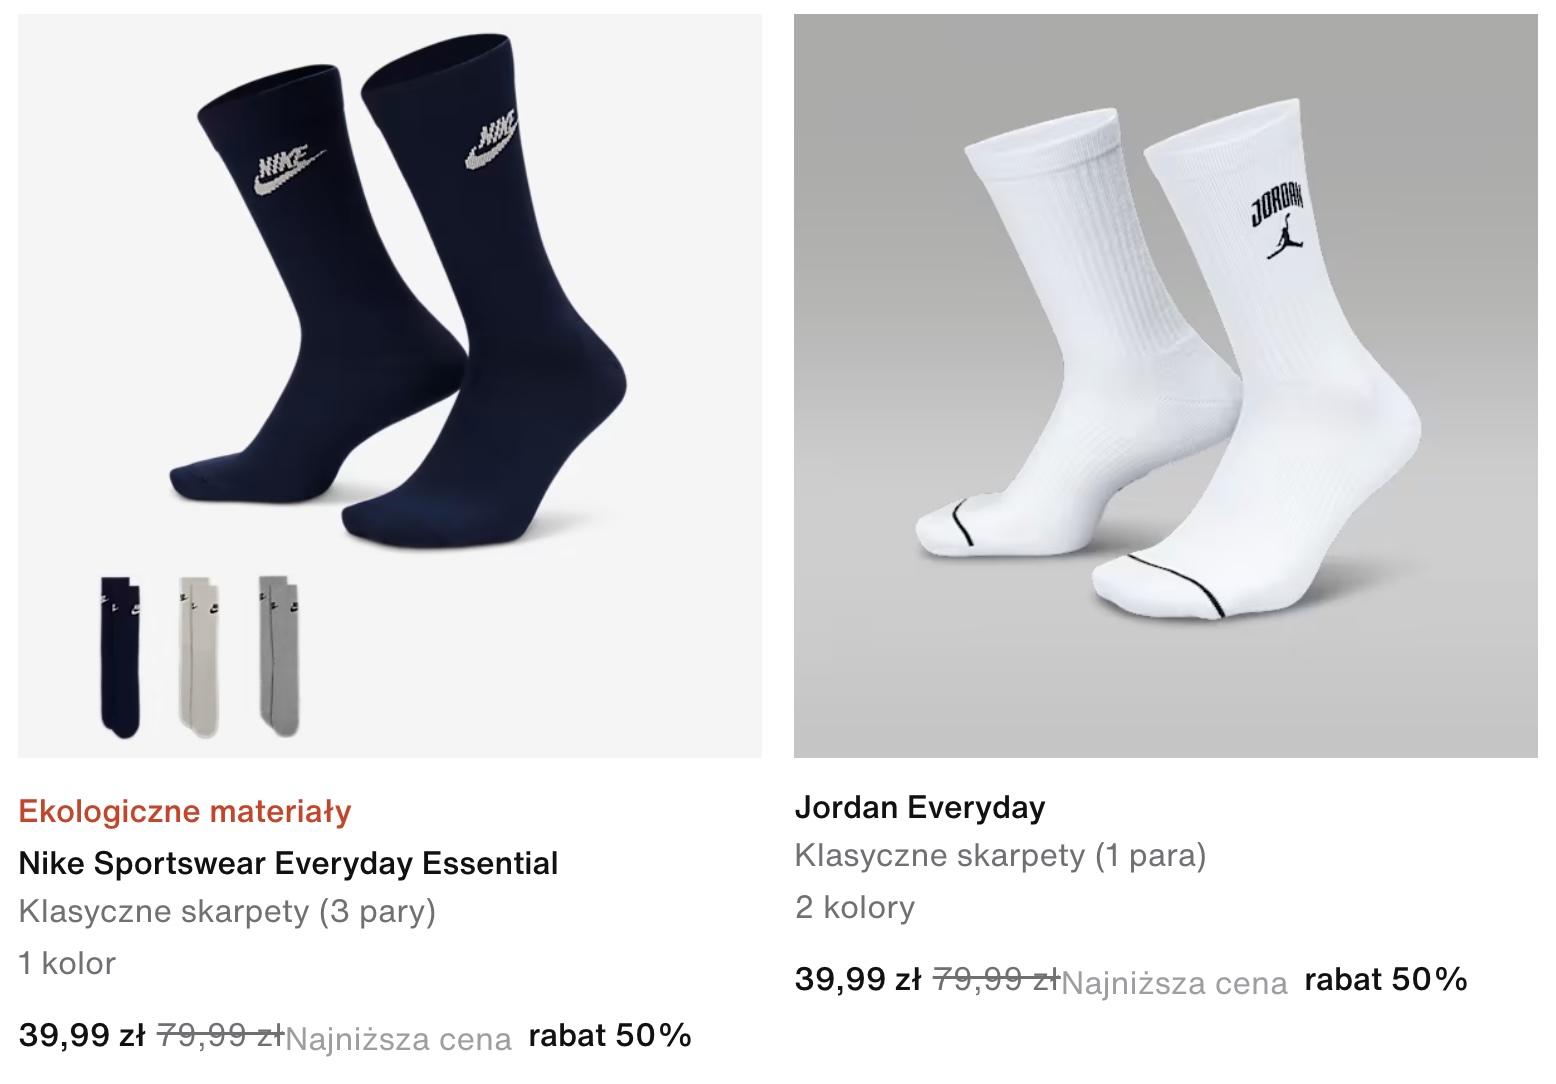Open the navy Nike socks product image
The image size is (1556, 1084).
pyautogui.click(x=390, y=385)
